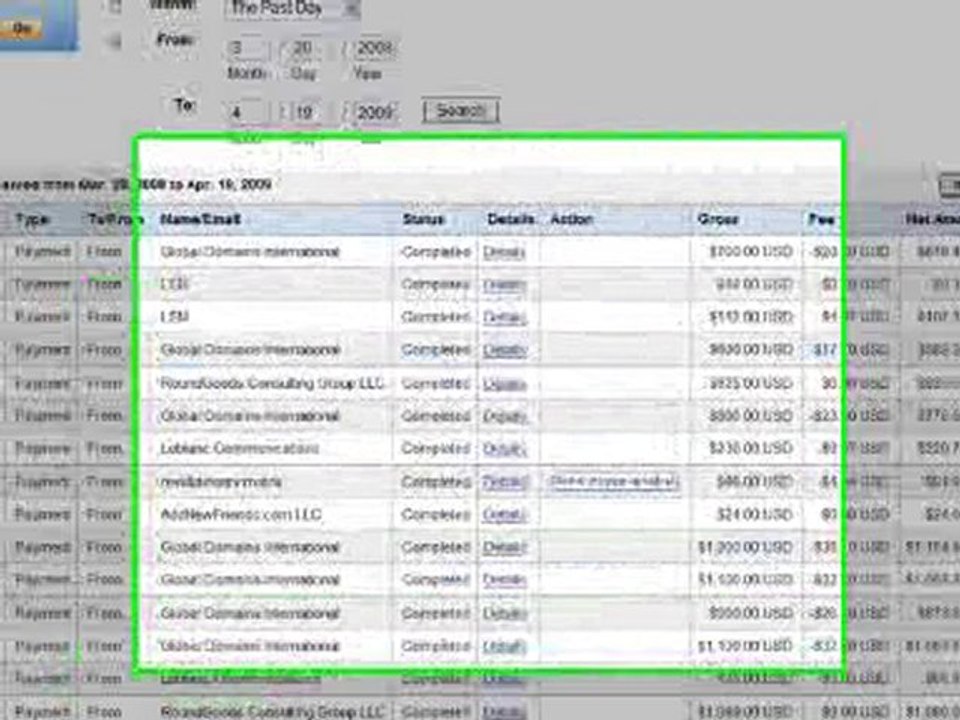Click Completed status in AddNewFriends.com row

(x=435, y=514)
